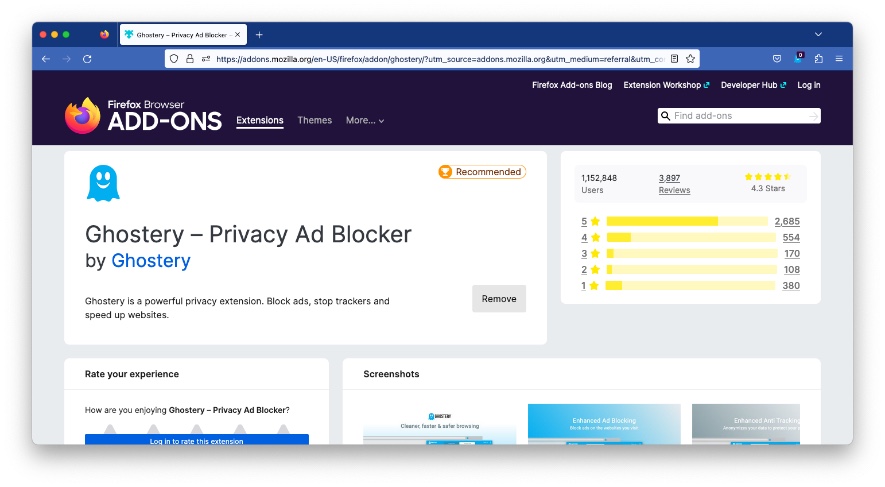Click the Firefox Browser Add-ons logo

click(x=143, y=116)
